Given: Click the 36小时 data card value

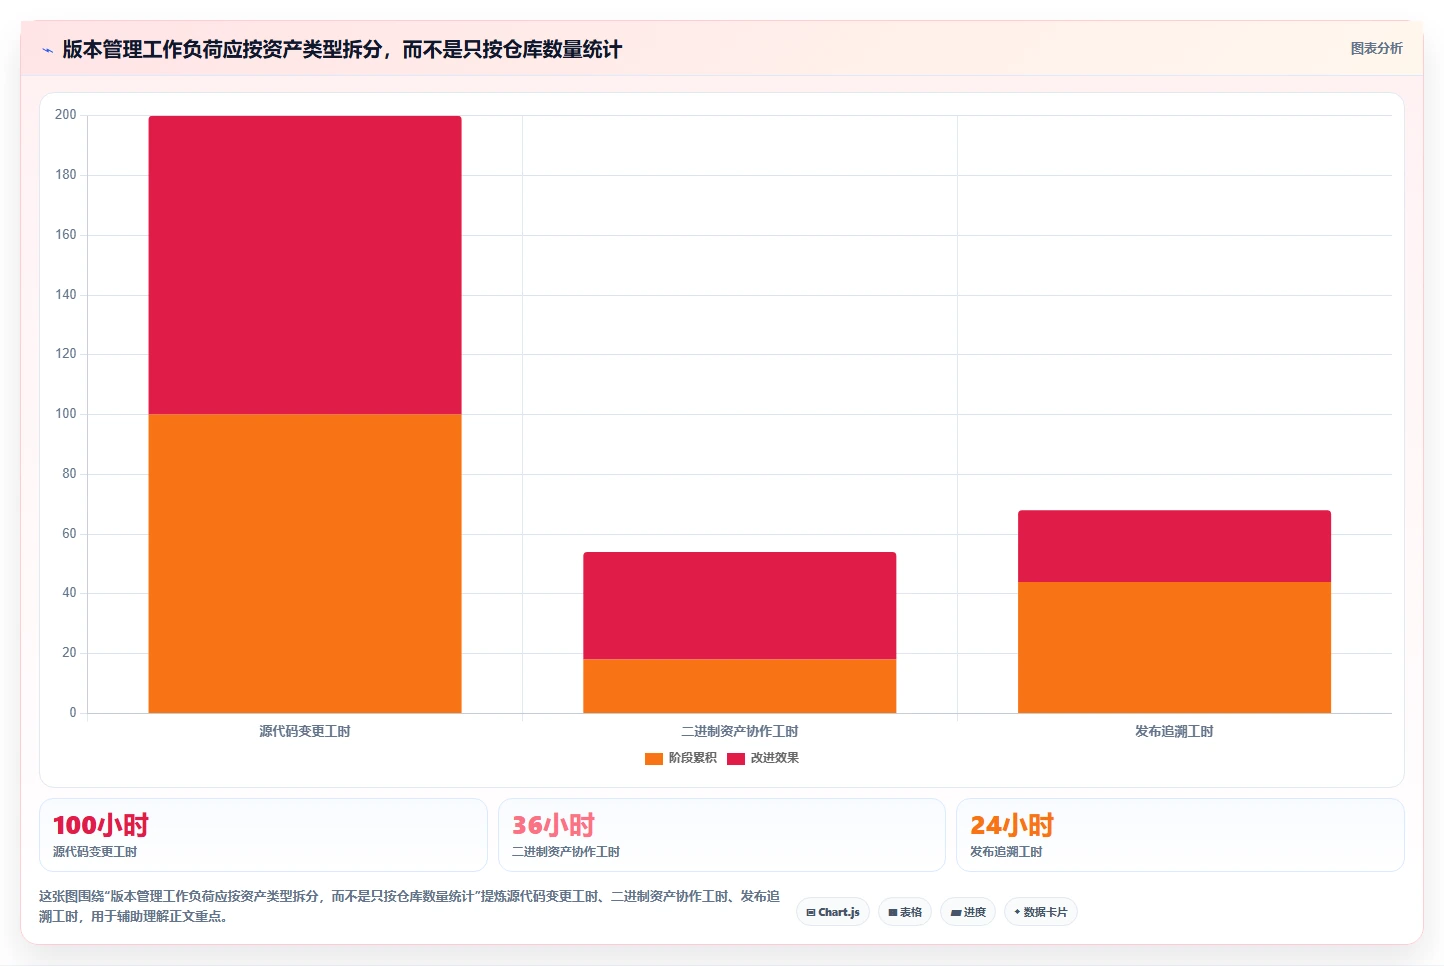Looking at the screenshot, I should coord(553,825).
